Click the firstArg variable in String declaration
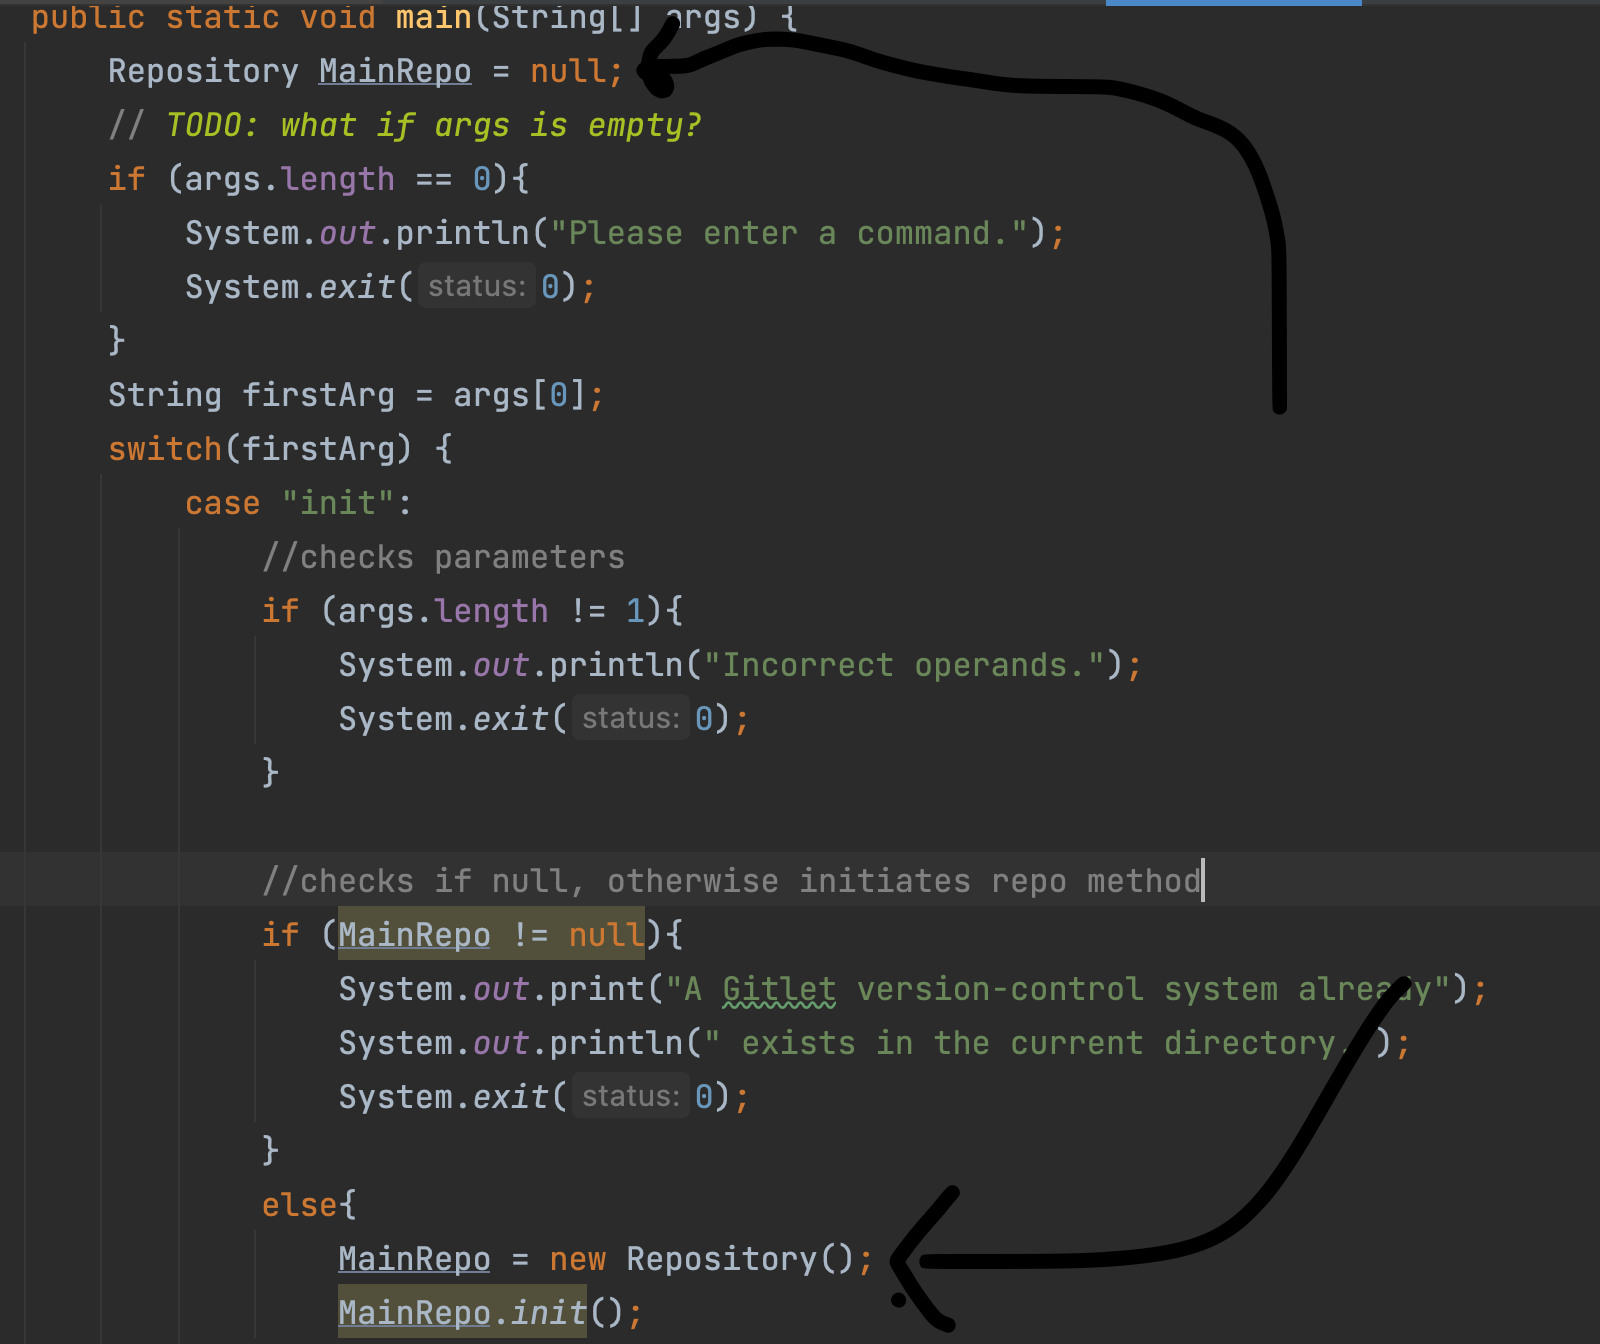The image size is (1600, 1344). (318, 395)
